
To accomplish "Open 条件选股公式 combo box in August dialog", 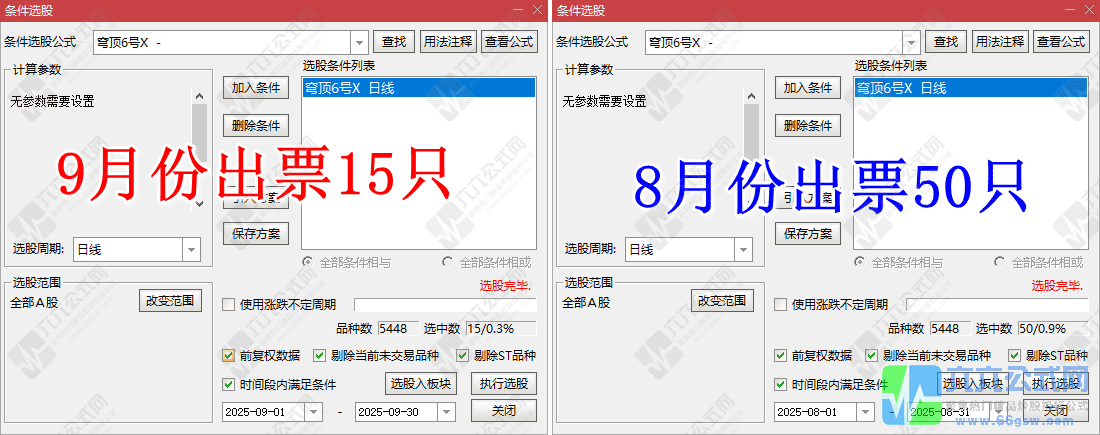I will [911, 42].
